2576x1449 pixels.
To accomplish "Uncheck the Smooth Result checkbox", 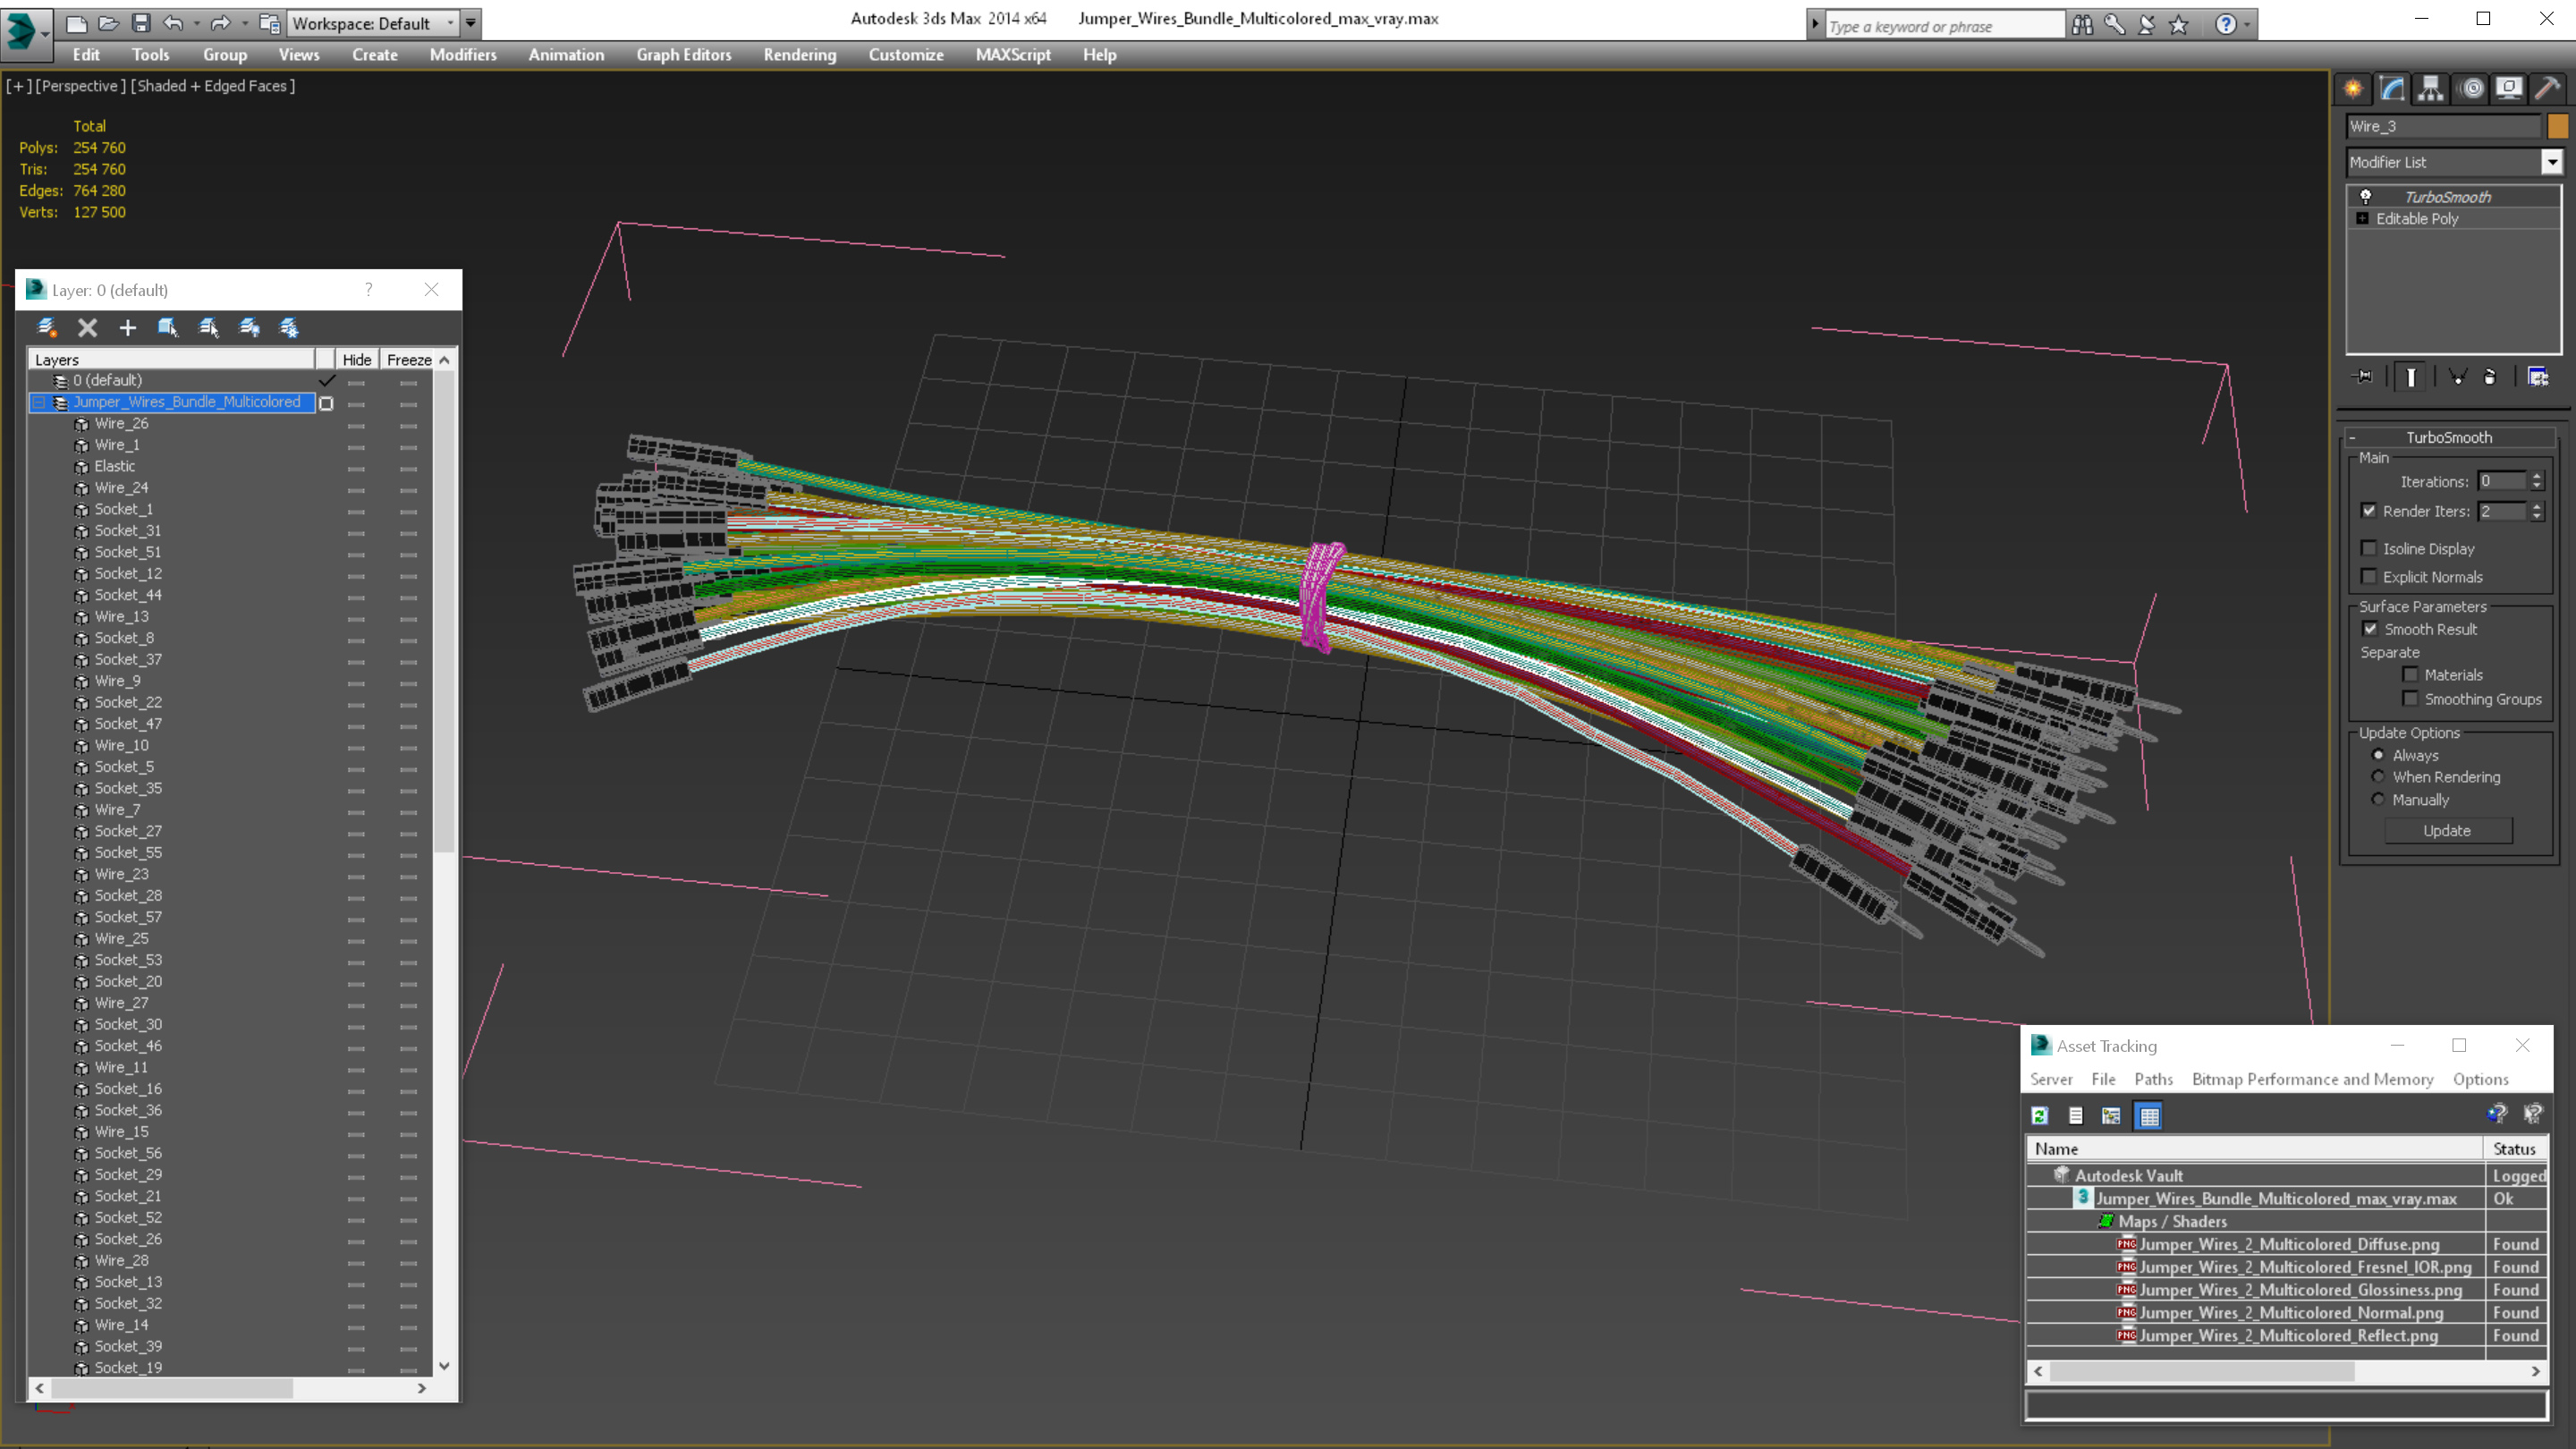I will point(2370,629).
